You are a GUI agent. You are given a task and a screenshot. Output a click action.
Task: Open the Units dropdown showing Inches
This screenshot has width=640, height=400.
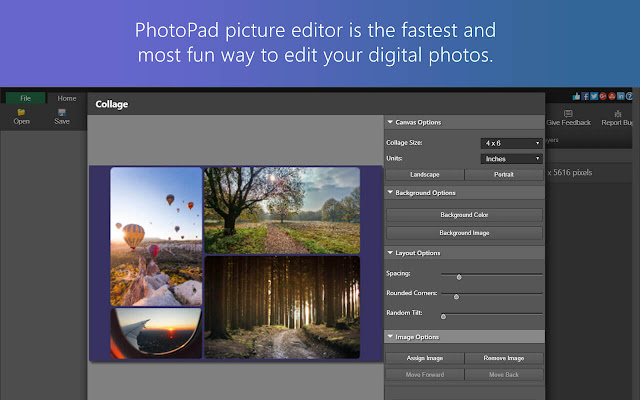(511, 158)
